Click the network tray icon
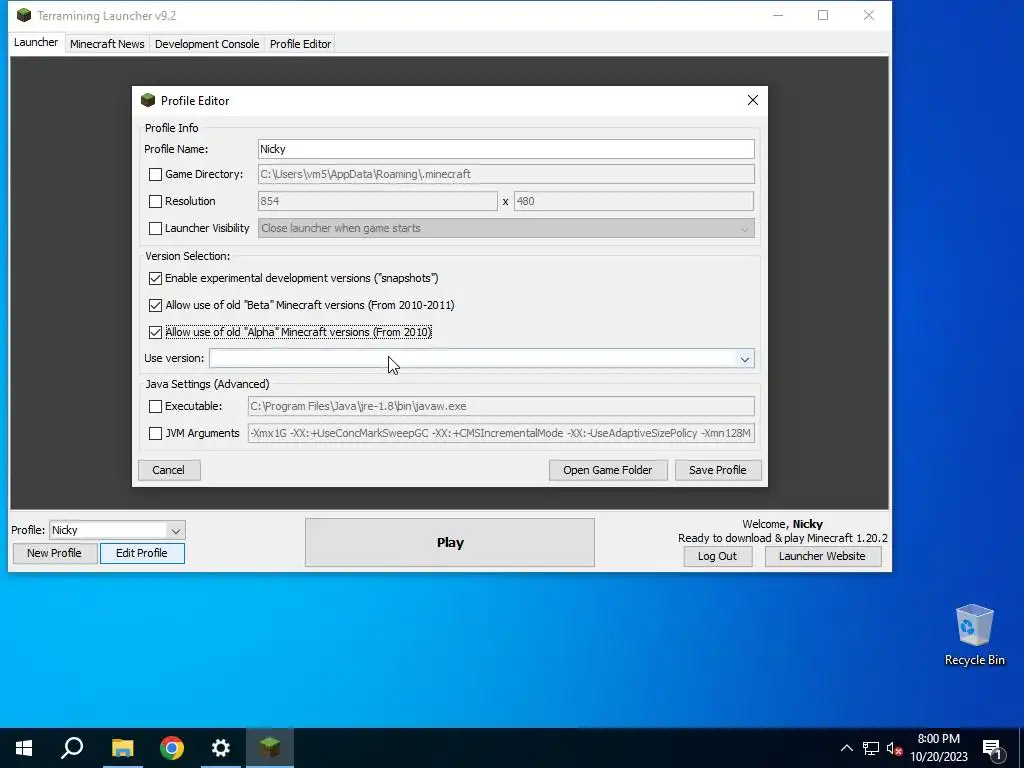This screenshot has height=768, width=1024. click(871, 748)
